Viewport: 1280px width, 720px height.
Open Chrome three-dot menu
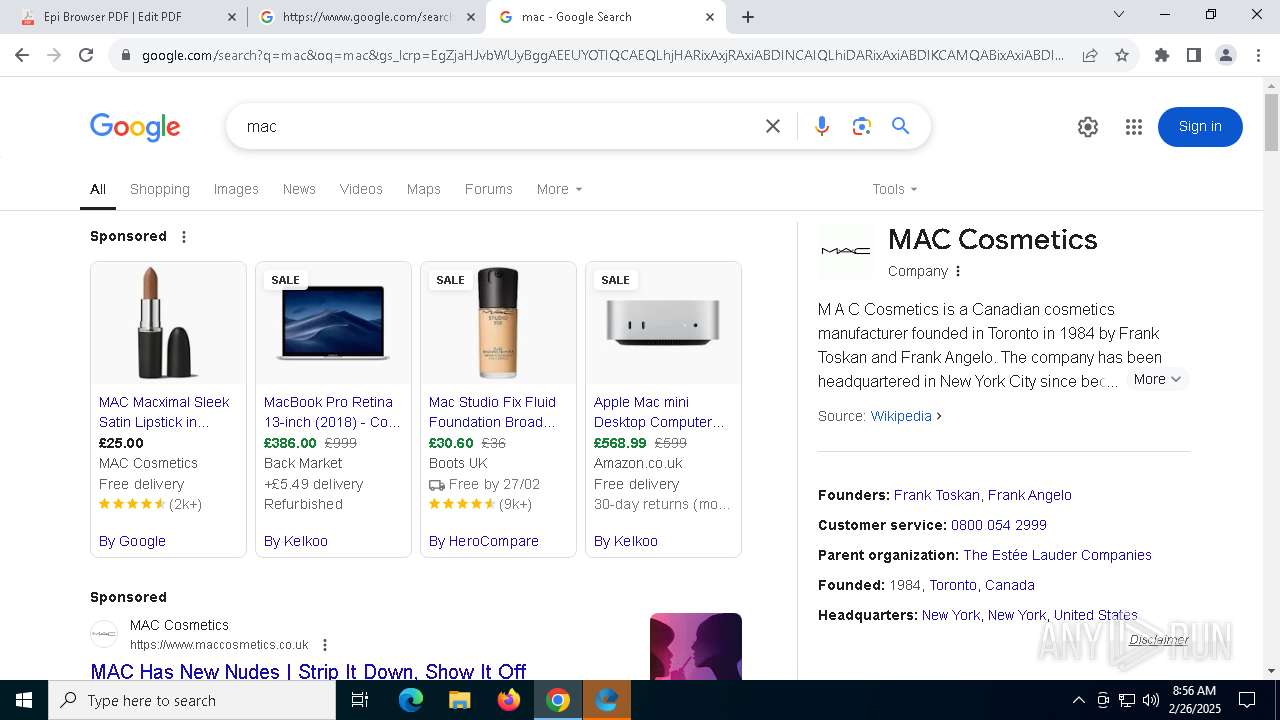[x=1258, y=55]
